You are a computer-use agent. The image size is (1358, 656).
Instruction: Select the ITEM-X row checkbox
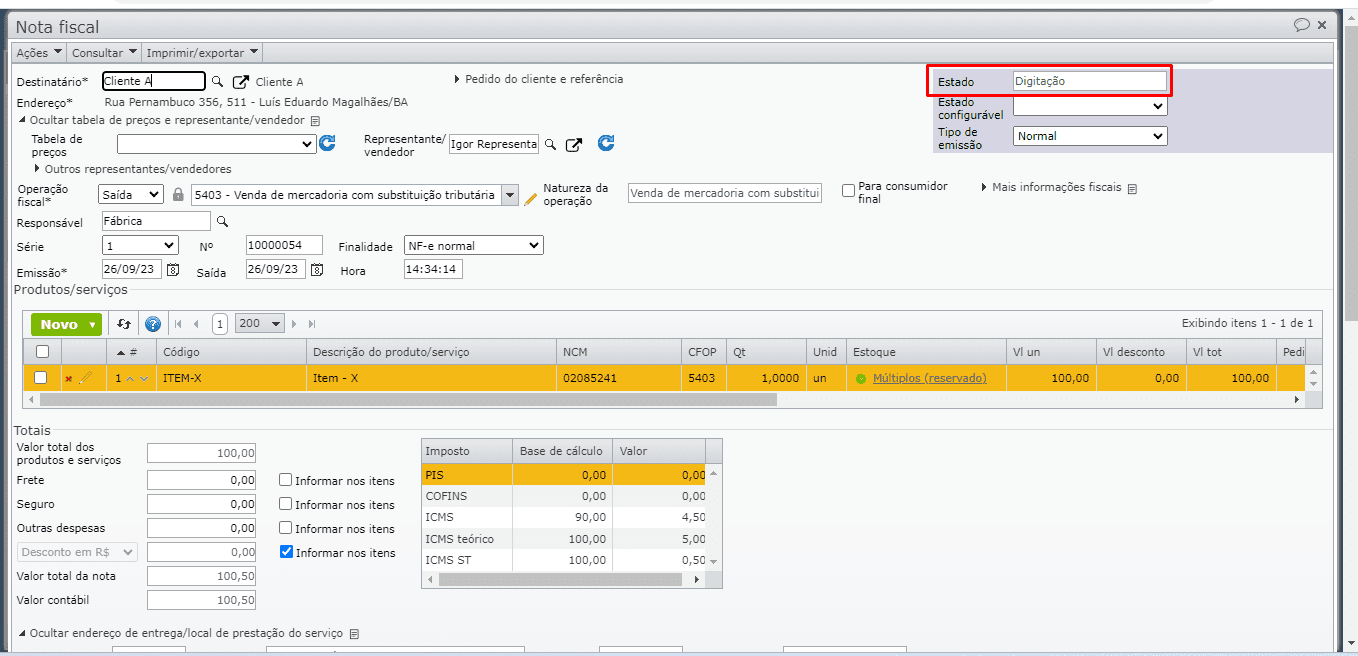[41, 378]
